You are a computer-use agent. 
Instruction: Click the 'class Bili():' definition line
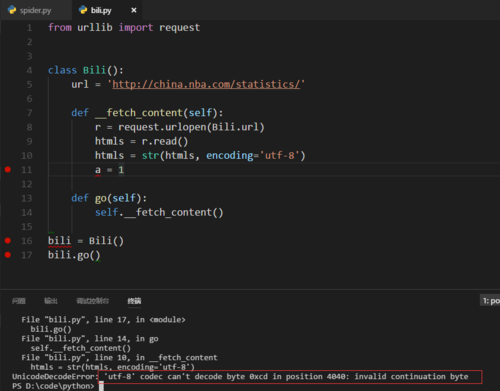coord(86,70)
